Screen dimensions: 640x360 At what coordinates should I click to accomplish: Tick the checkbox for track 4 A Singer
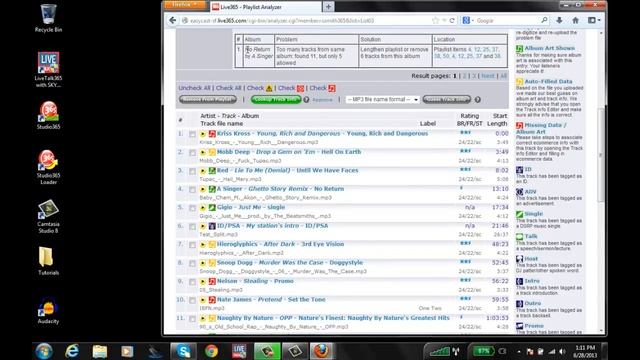192,189
